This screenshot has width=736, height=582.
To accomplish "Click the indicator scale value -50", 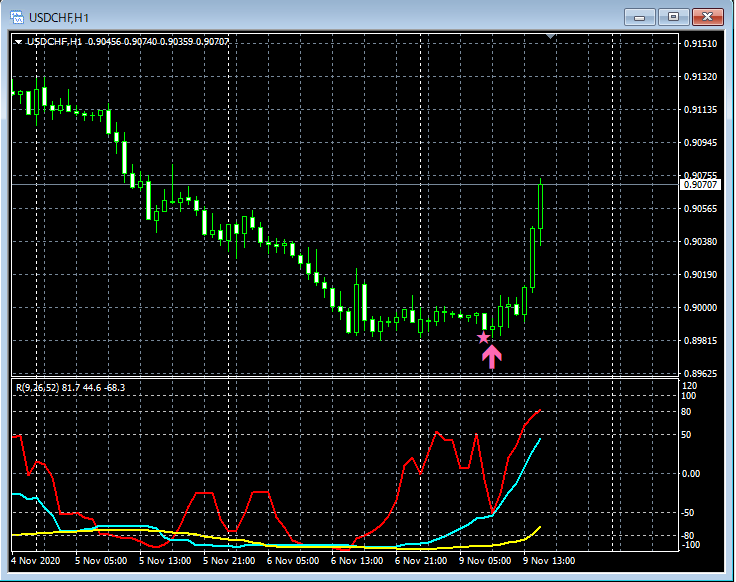I will pos(688,513).
